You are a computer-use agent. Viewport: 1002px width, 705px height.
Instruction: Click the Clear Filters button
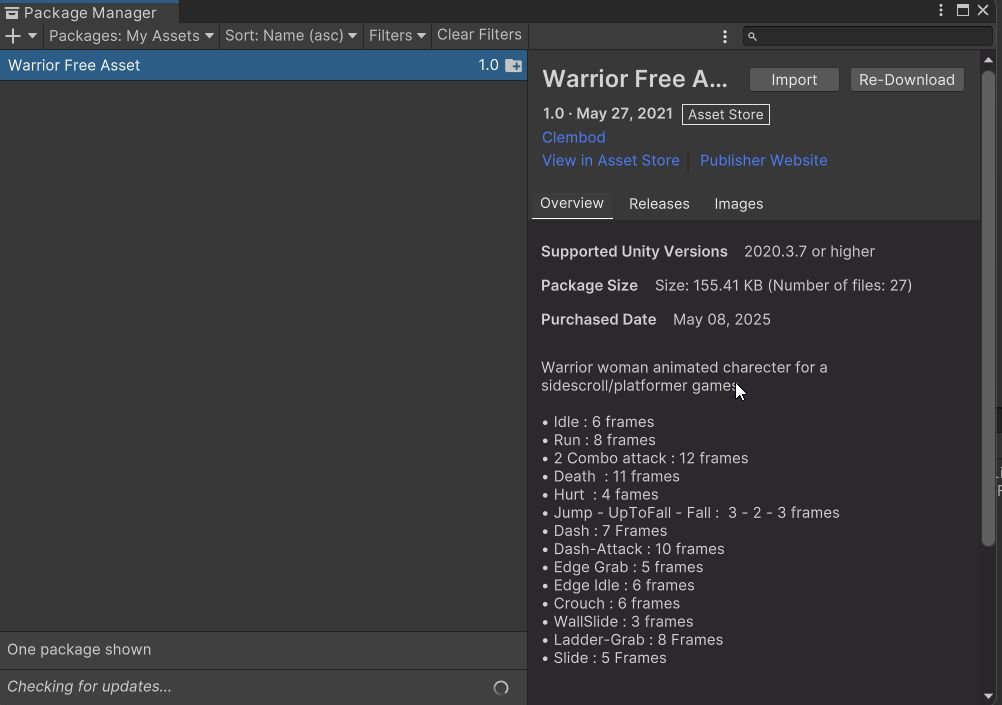click(479, 35)
